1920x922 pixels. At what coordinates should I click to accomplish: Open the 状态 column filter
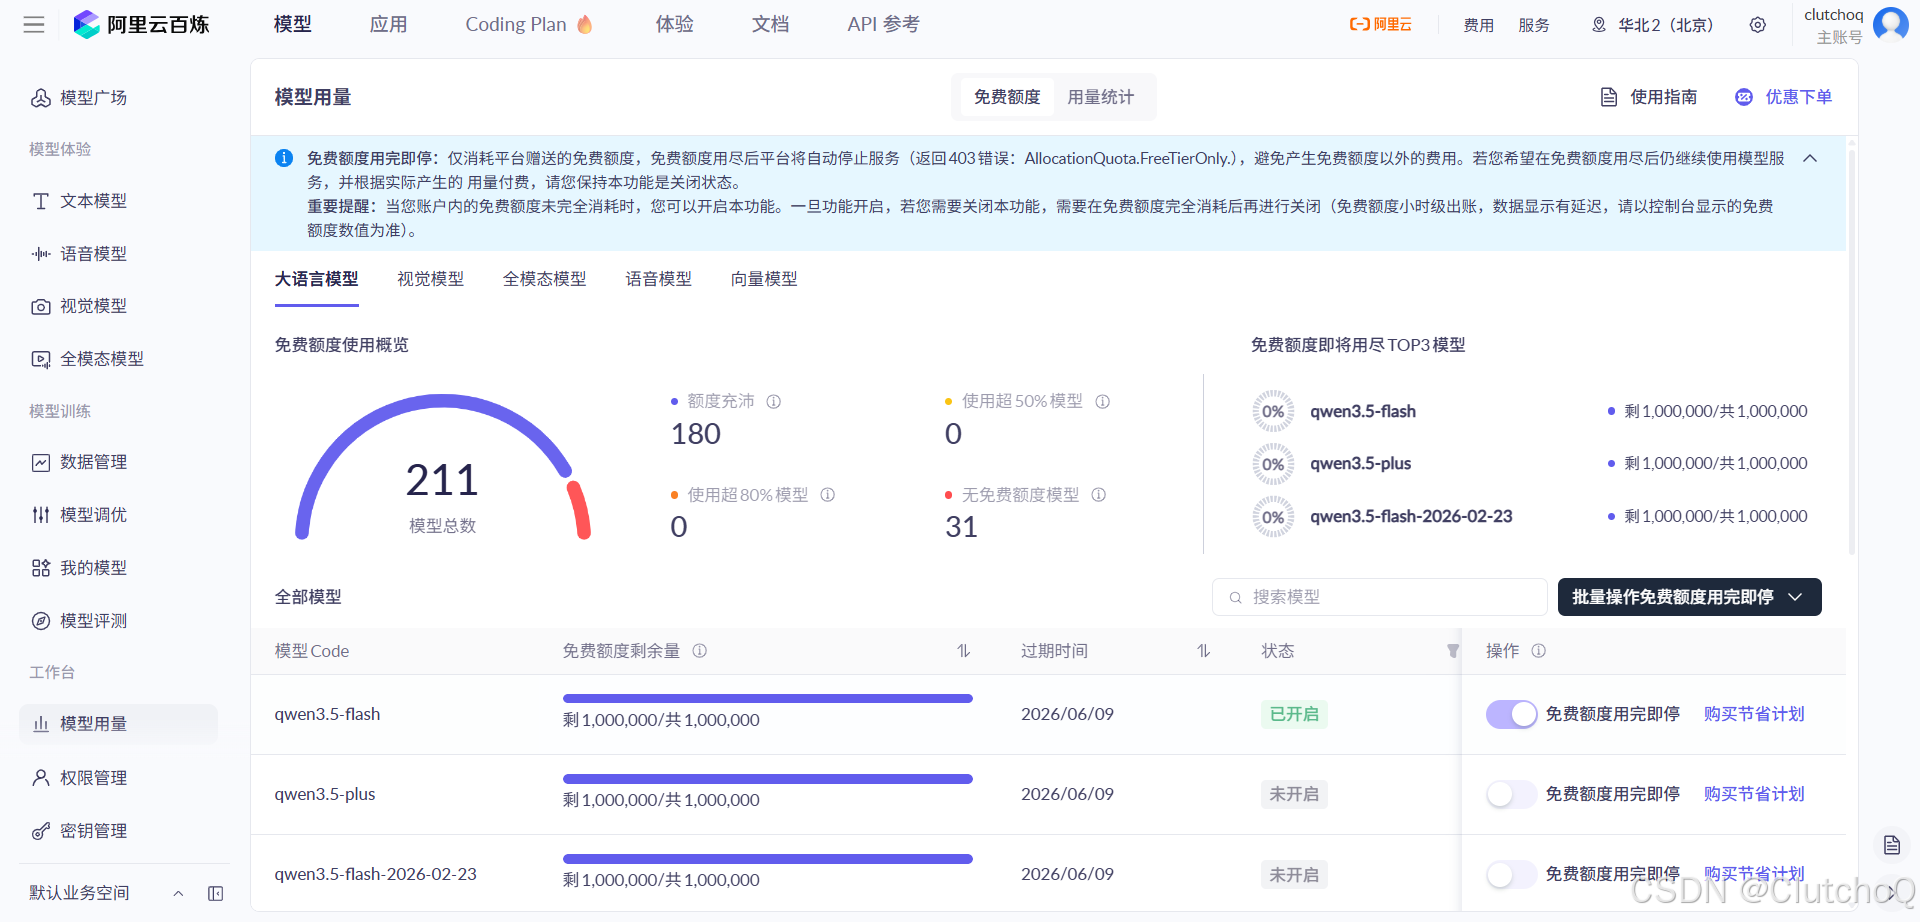point(1452,651)
